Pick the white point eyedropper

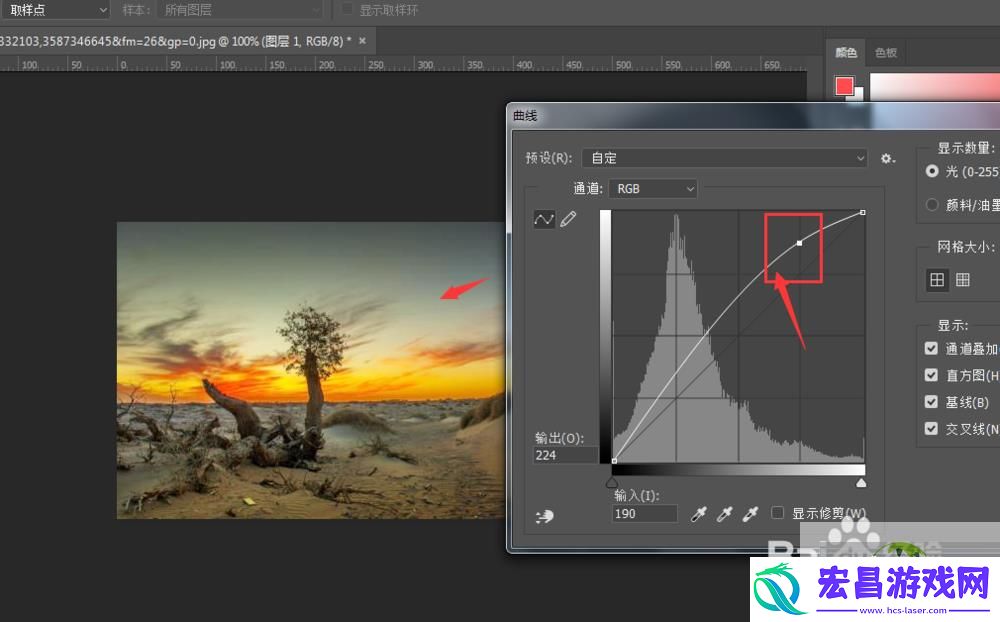750,514
